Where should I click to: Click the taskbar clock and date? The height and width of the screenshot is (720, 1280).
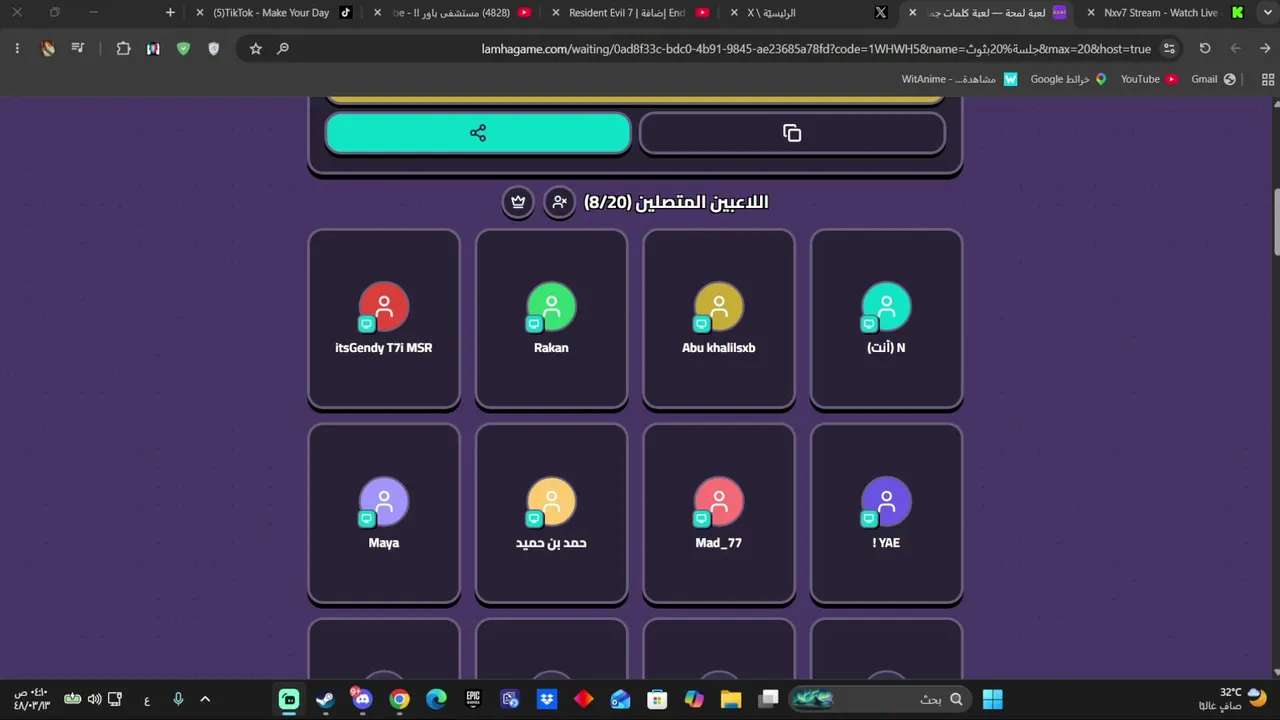[32, 699]
